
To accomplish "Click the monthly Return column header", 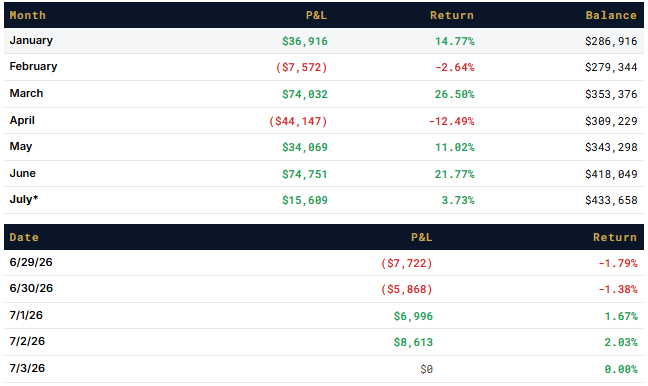I will pos(452,15).
